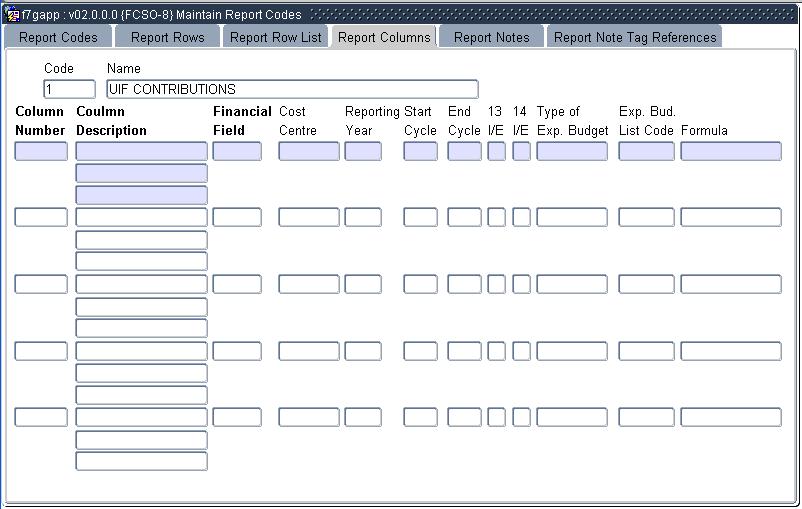Go to the Report Notes tab

[491, 37]
